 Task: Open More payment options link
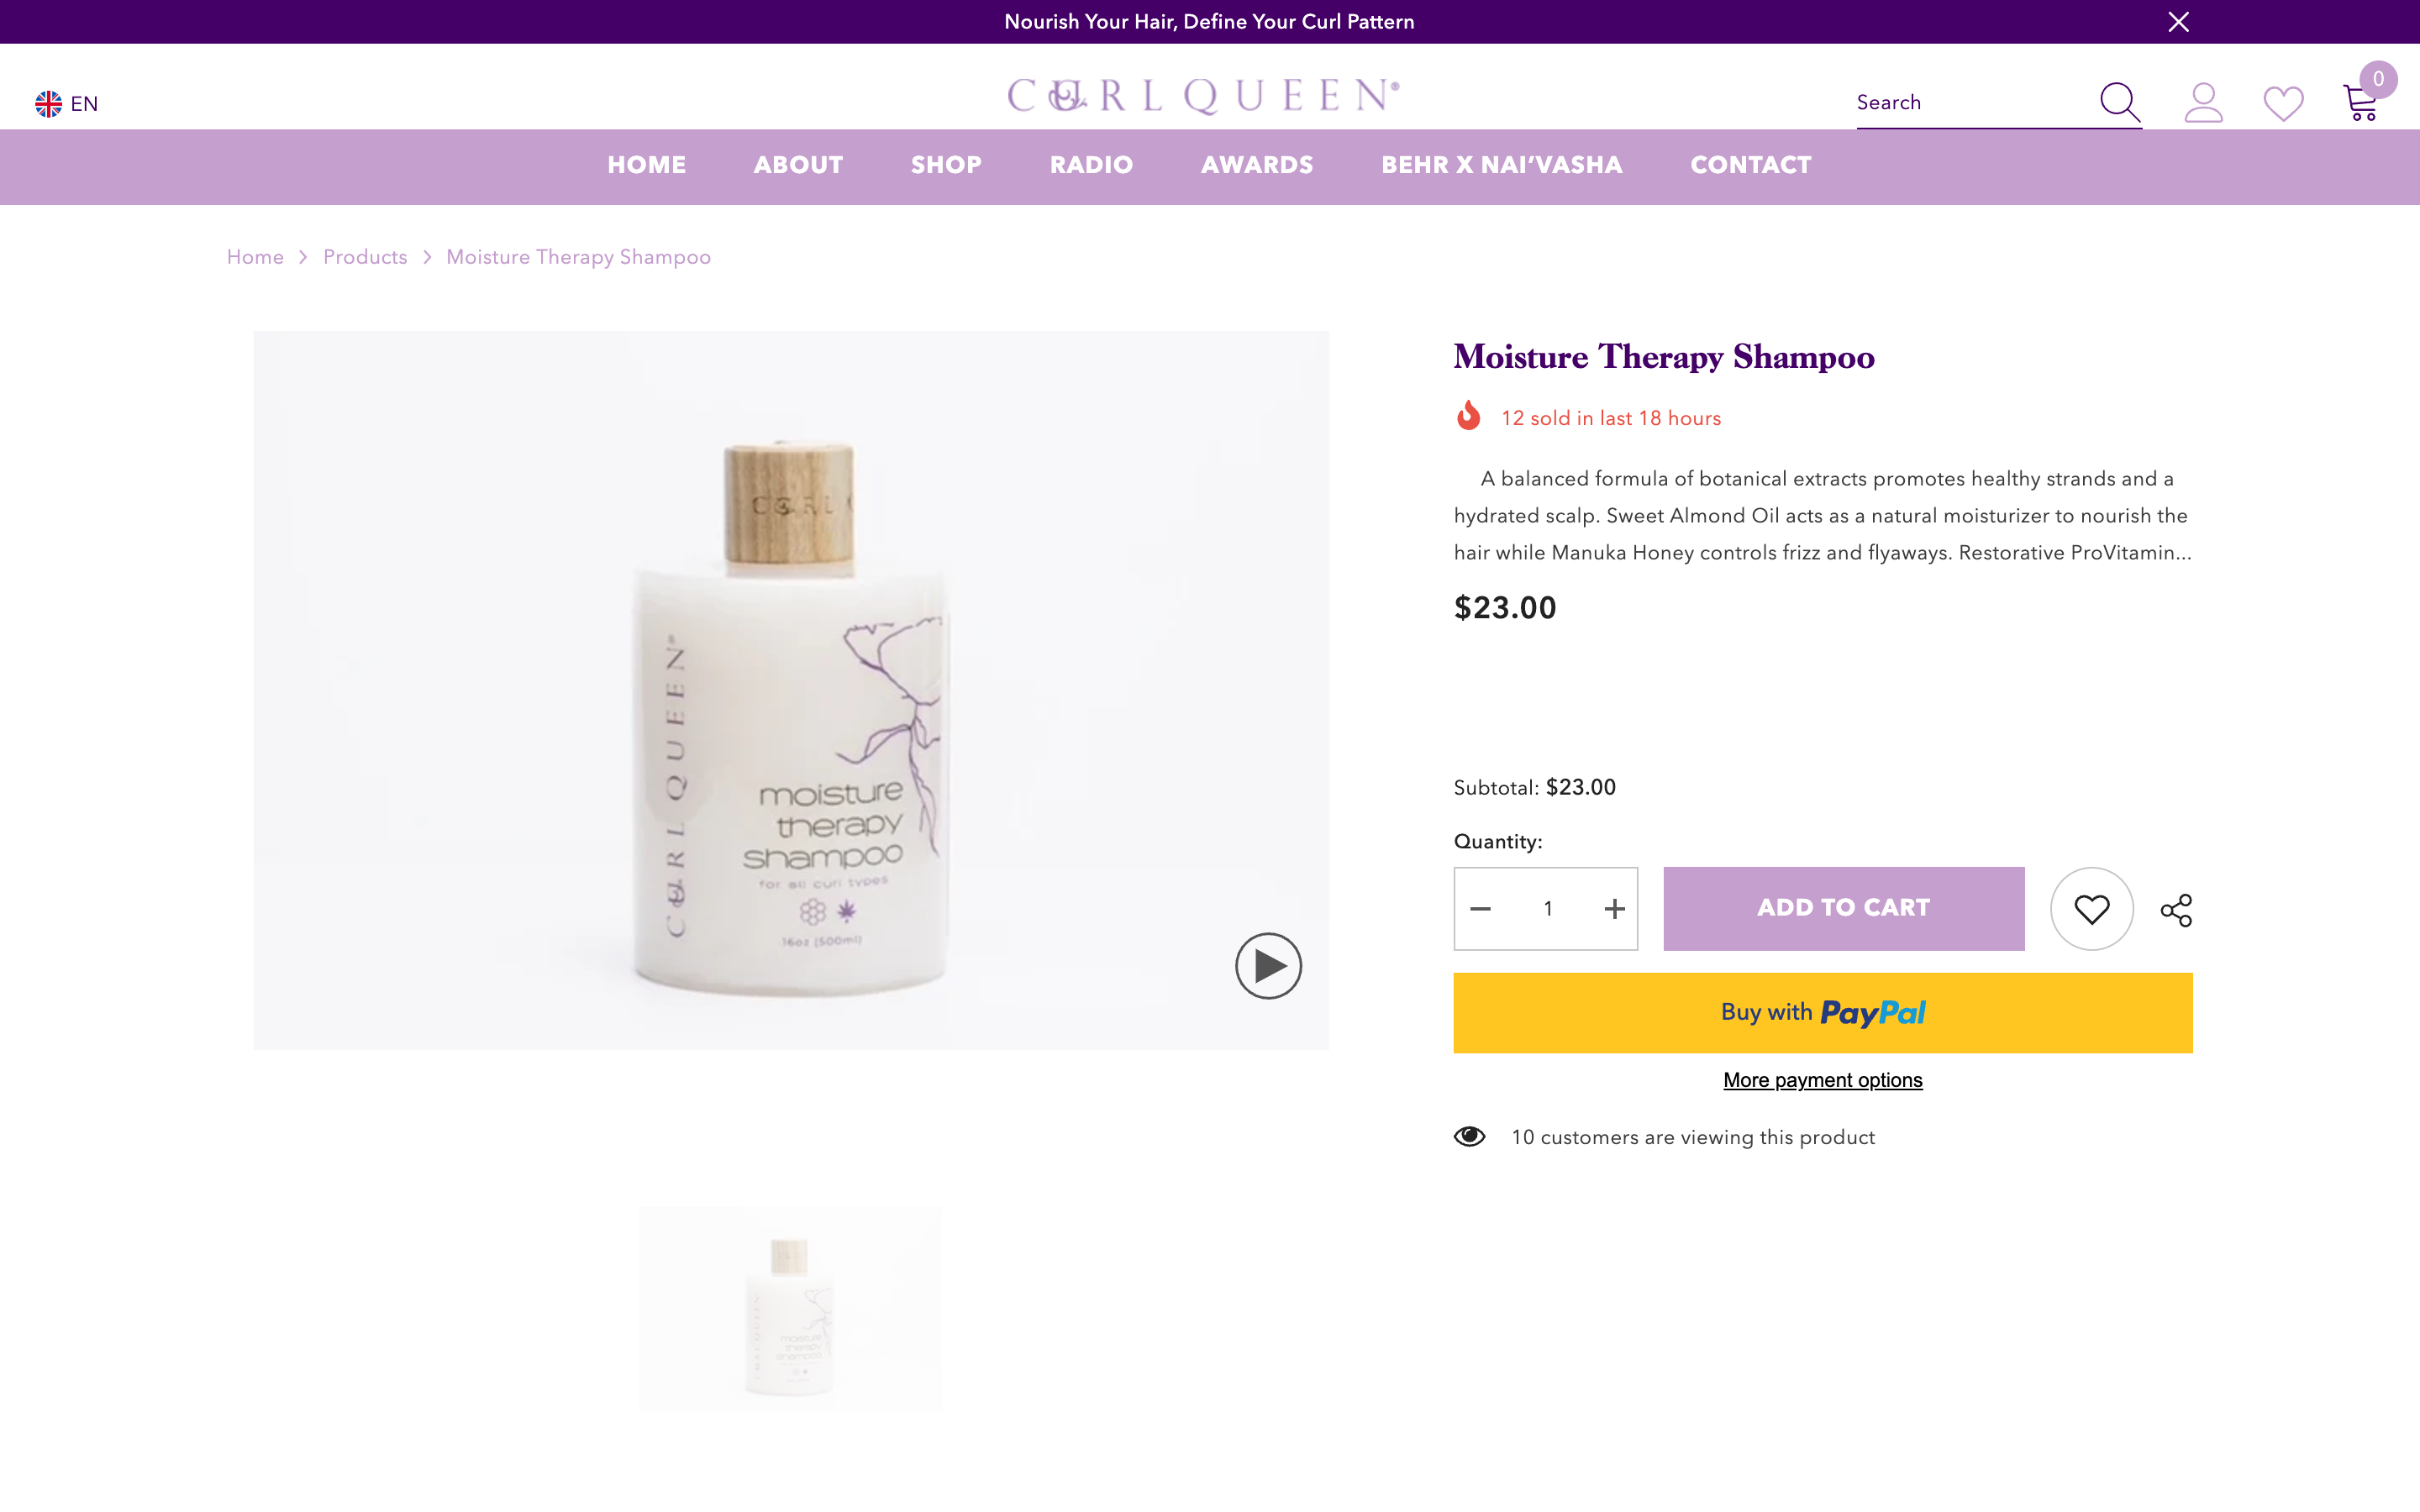(x=1822, y=1080)
